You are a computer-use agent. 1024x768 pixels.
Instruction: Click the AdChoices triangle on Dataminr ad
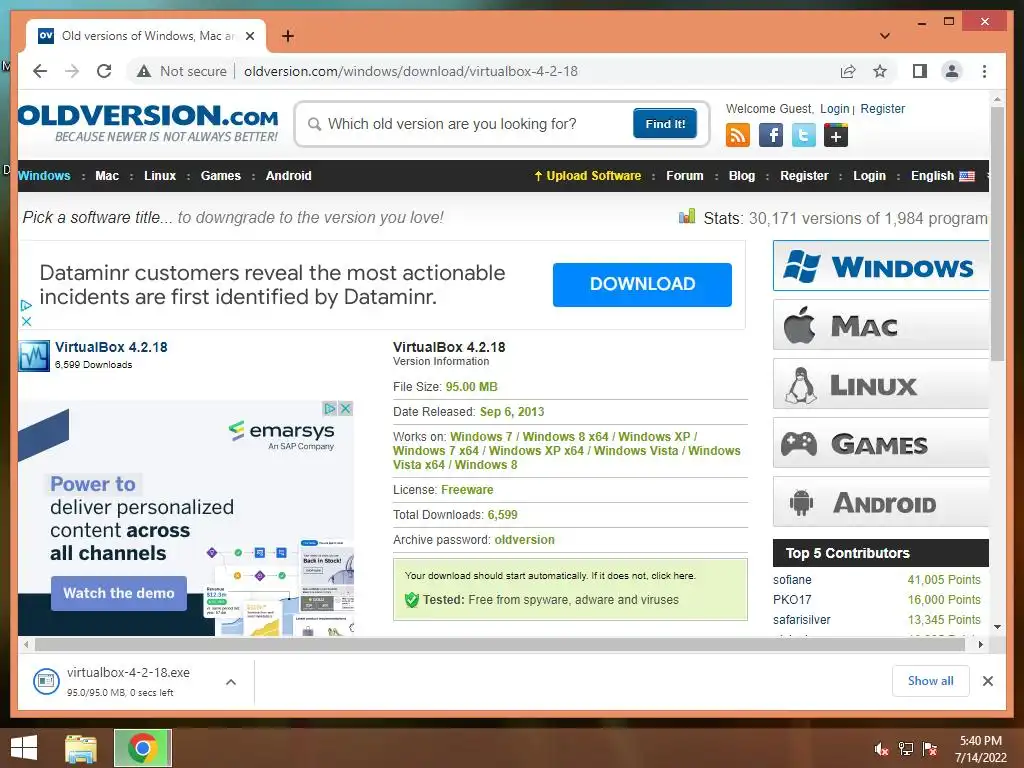tap(26, 305)
